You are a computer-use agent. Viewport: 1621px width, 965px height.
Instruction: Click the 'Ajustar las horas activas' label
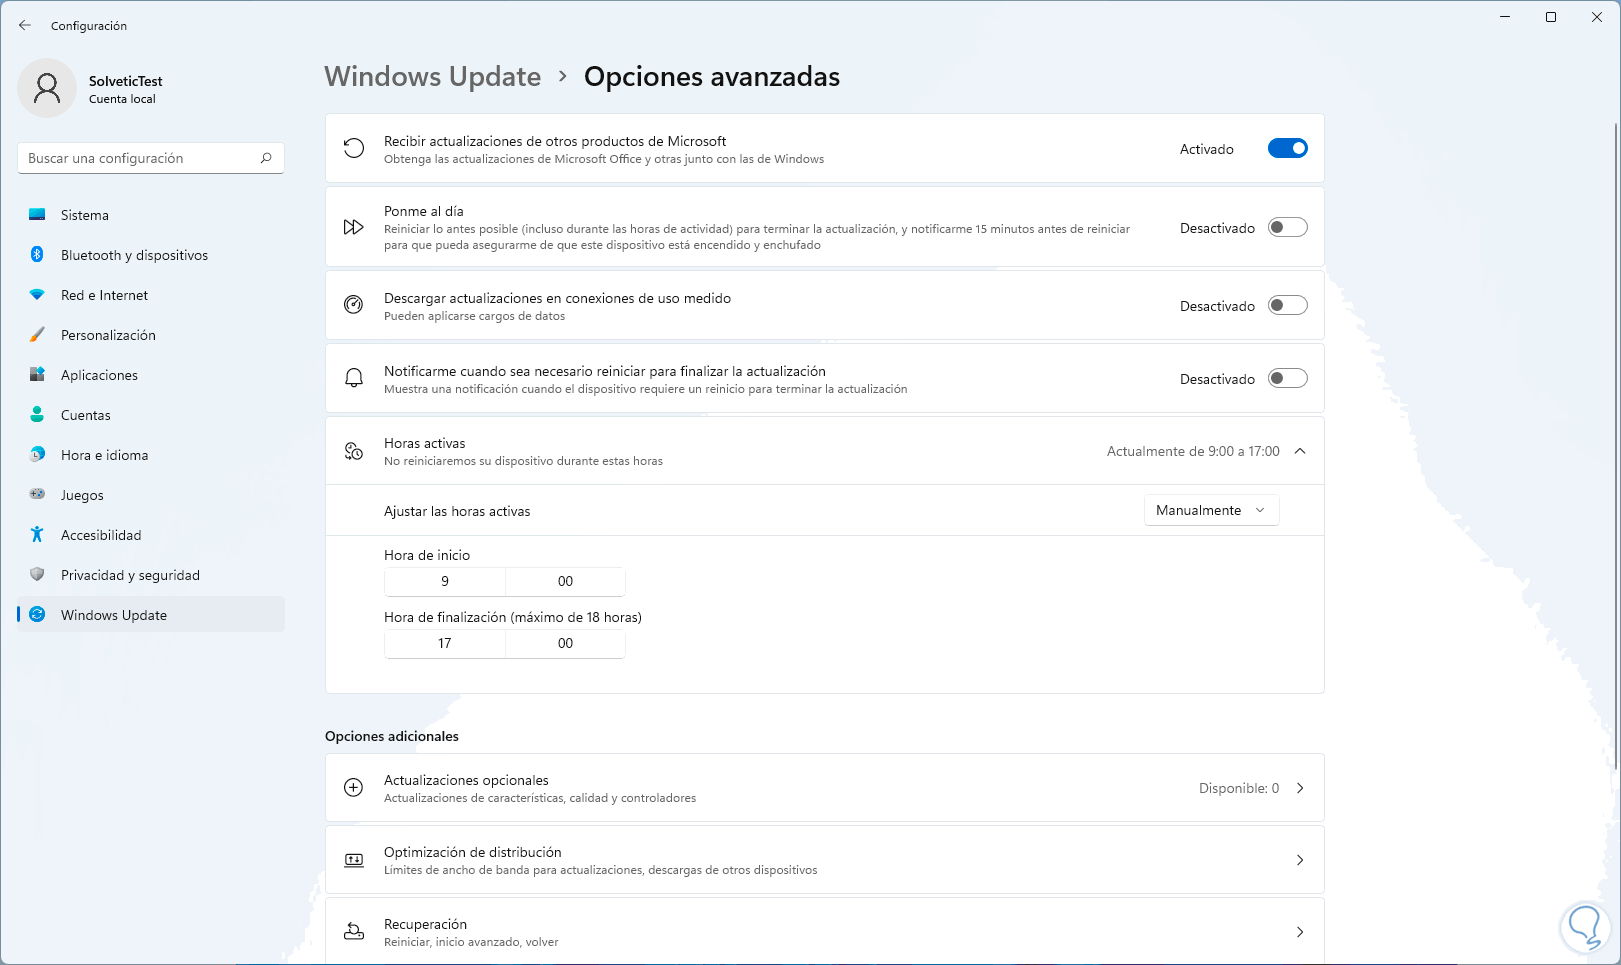(457, 511)
